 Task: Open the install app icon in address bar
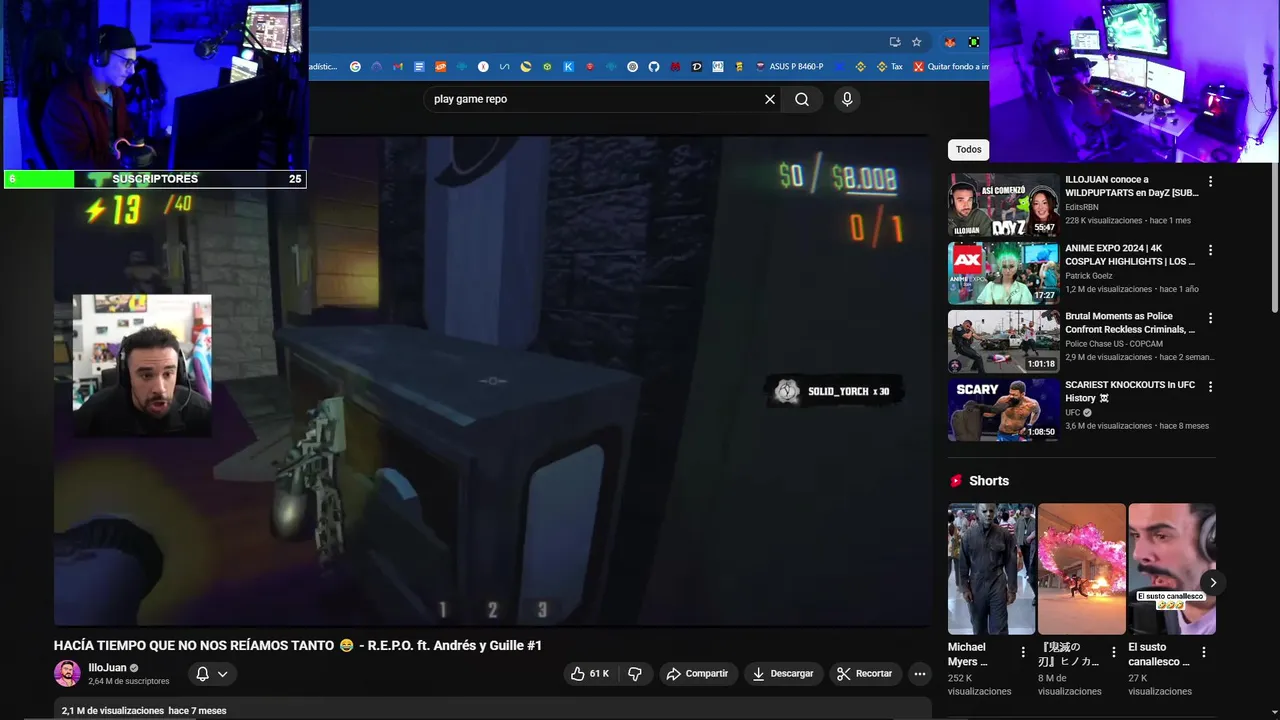click(x=895, y=42)
